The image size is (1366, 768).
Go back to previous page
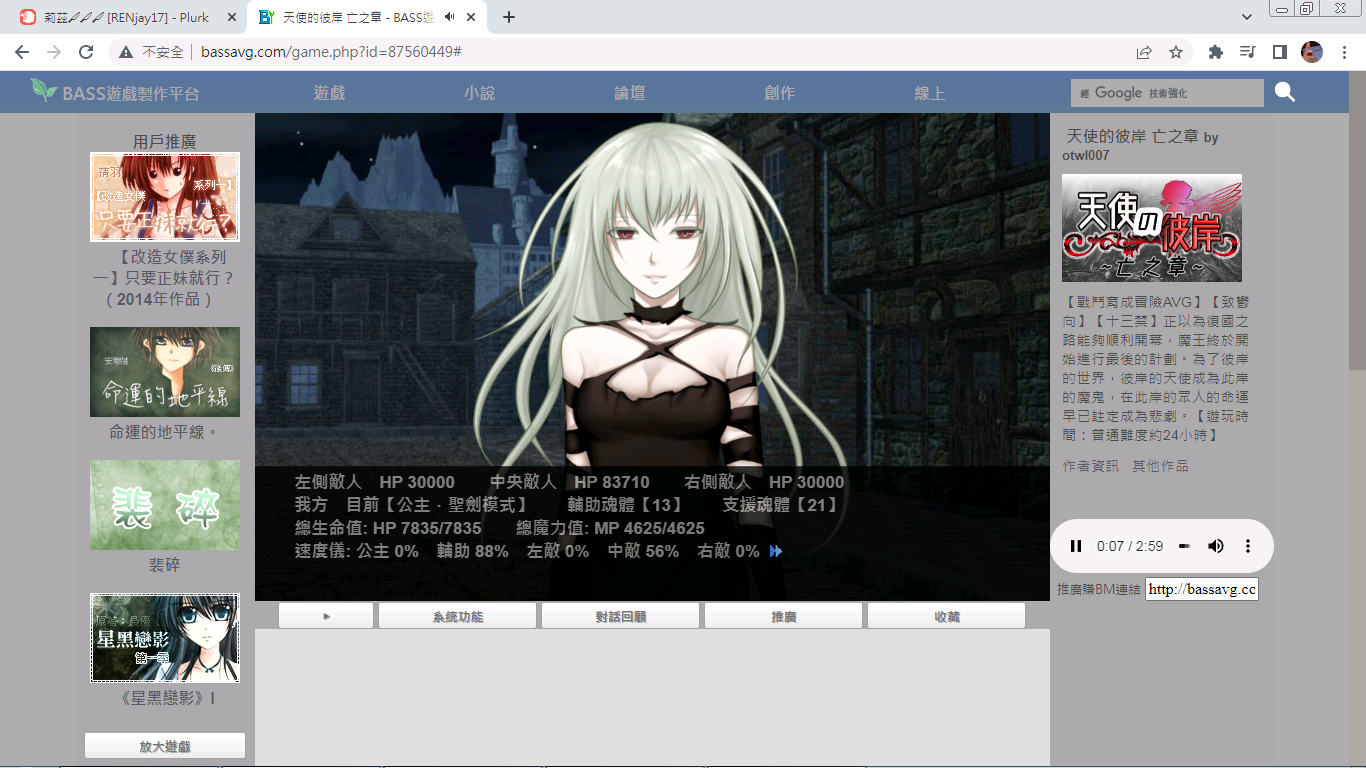pos(22,52)
